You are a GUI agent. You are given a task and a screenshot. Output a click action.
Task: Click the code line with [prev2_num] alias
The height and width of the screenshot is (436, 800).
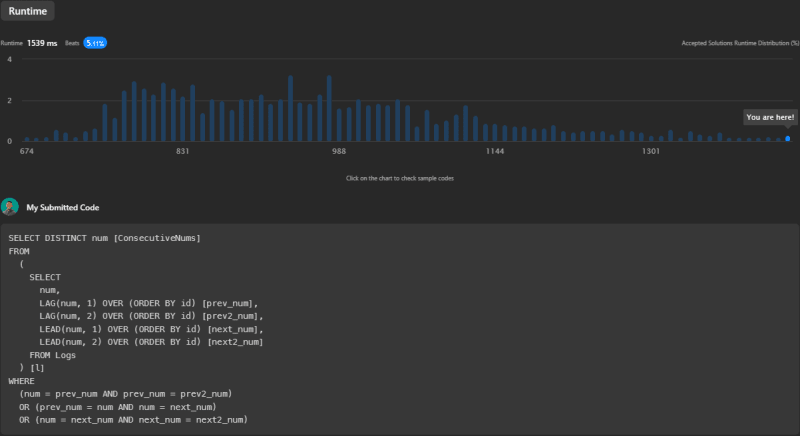pyautogui.click(x=152, y=316)
